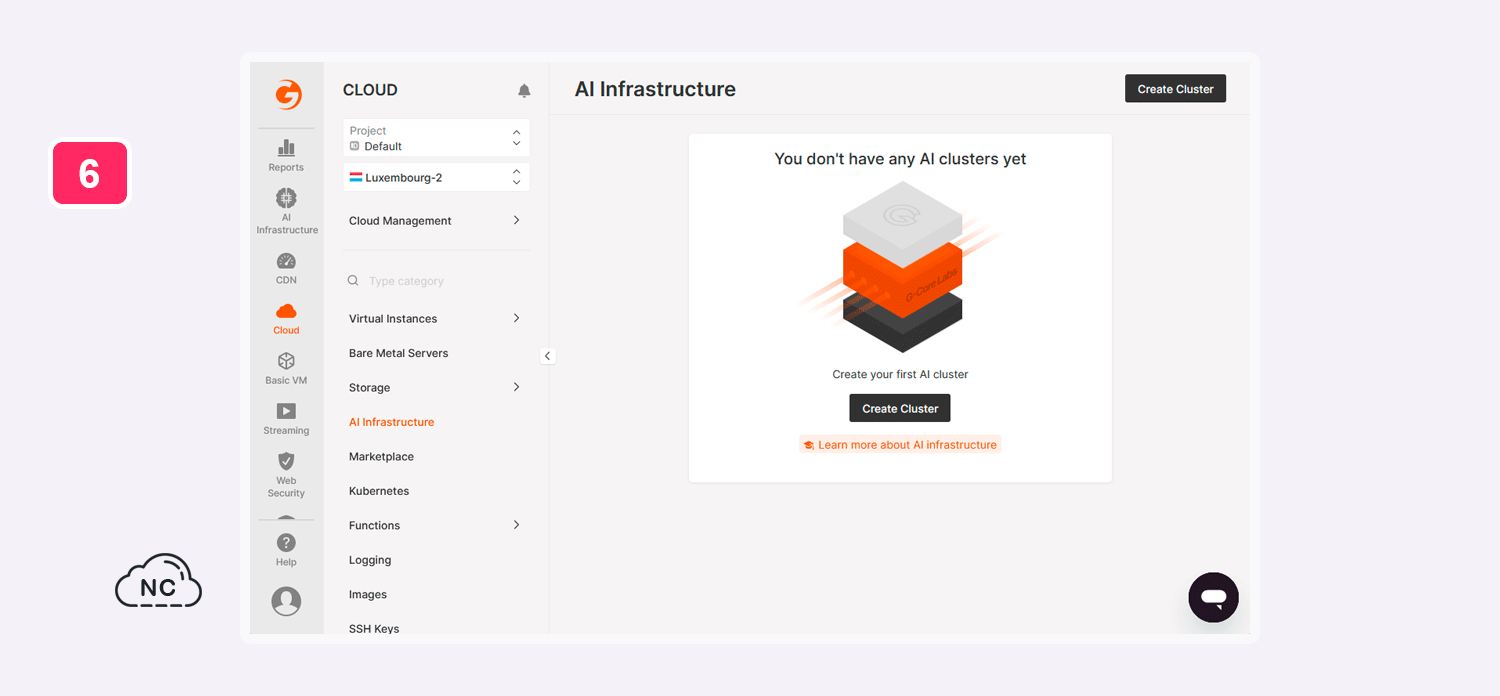Click the Gcore logo icon
The image size is (1500, 696).
coord(288,94)
